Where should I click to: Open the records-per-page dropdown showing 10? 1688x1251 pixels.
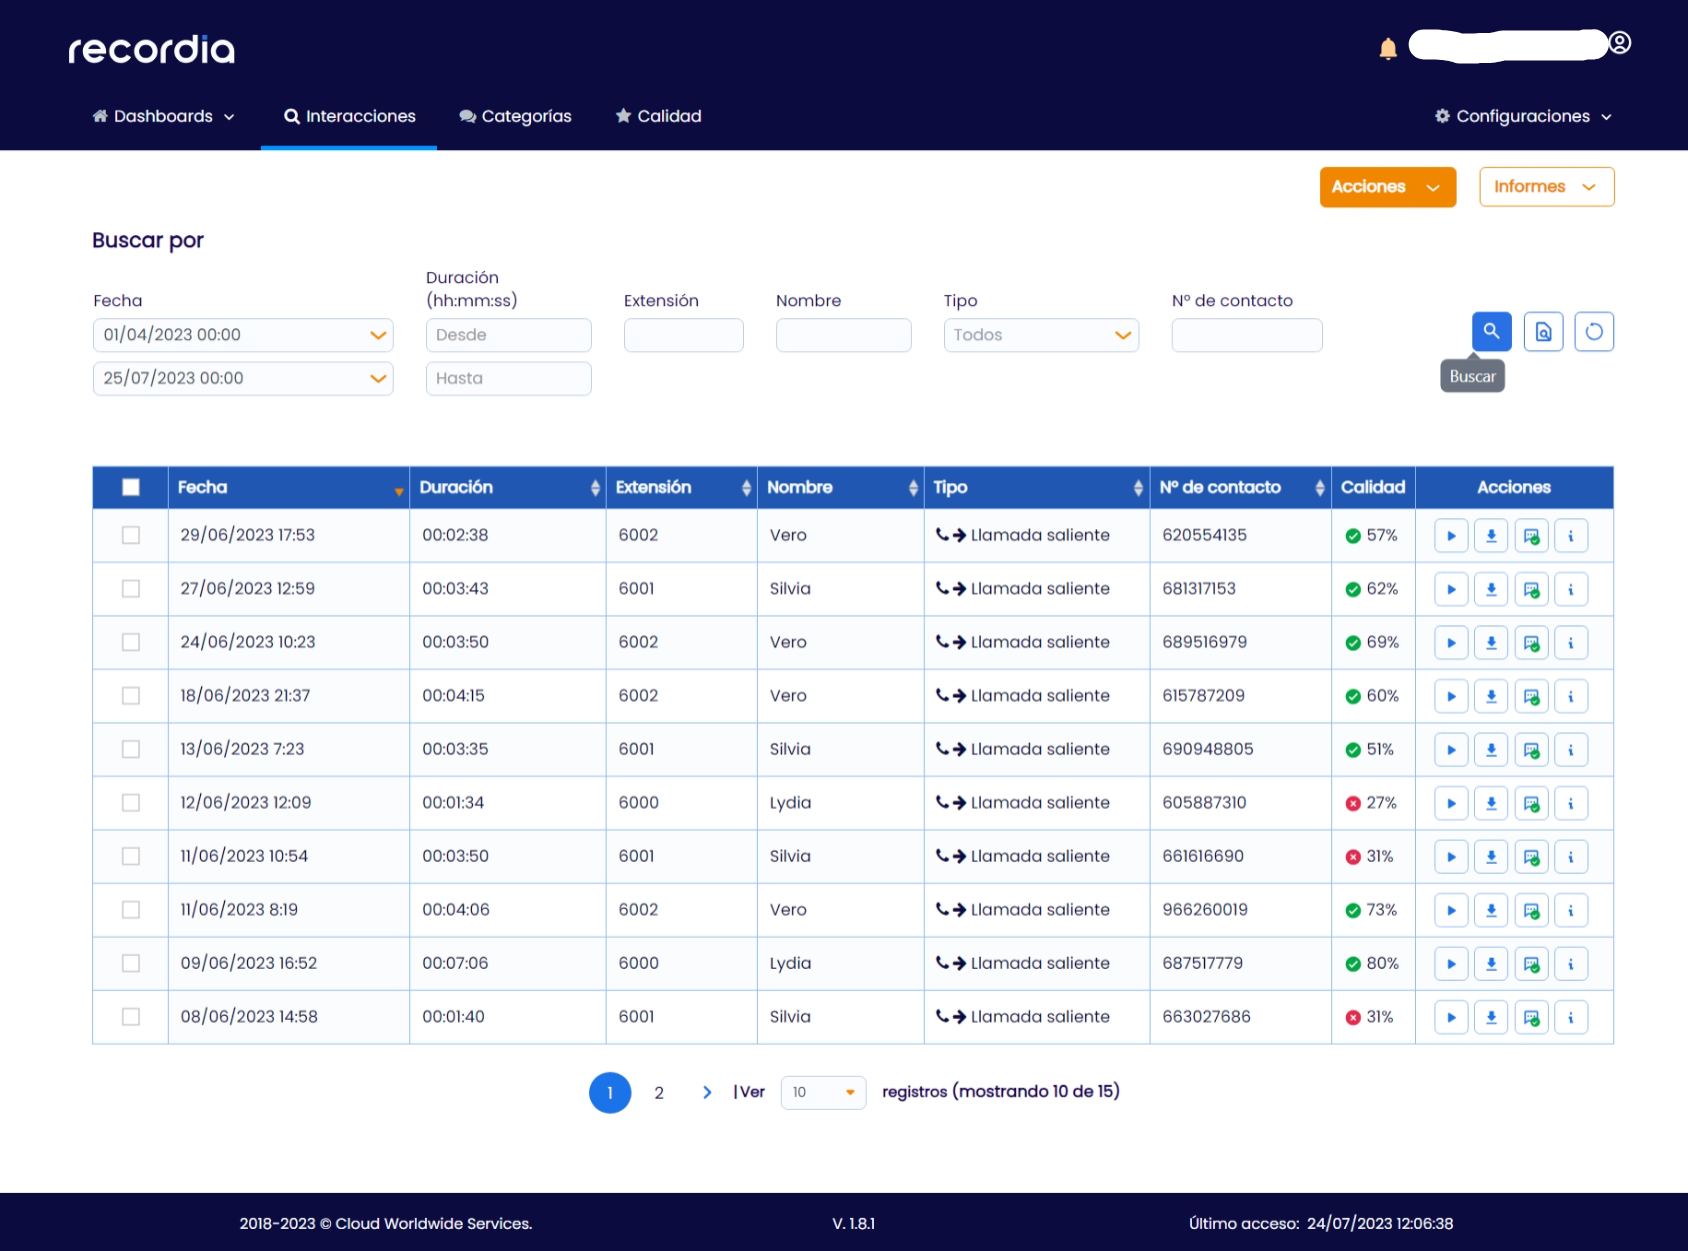pos(822,1092)
